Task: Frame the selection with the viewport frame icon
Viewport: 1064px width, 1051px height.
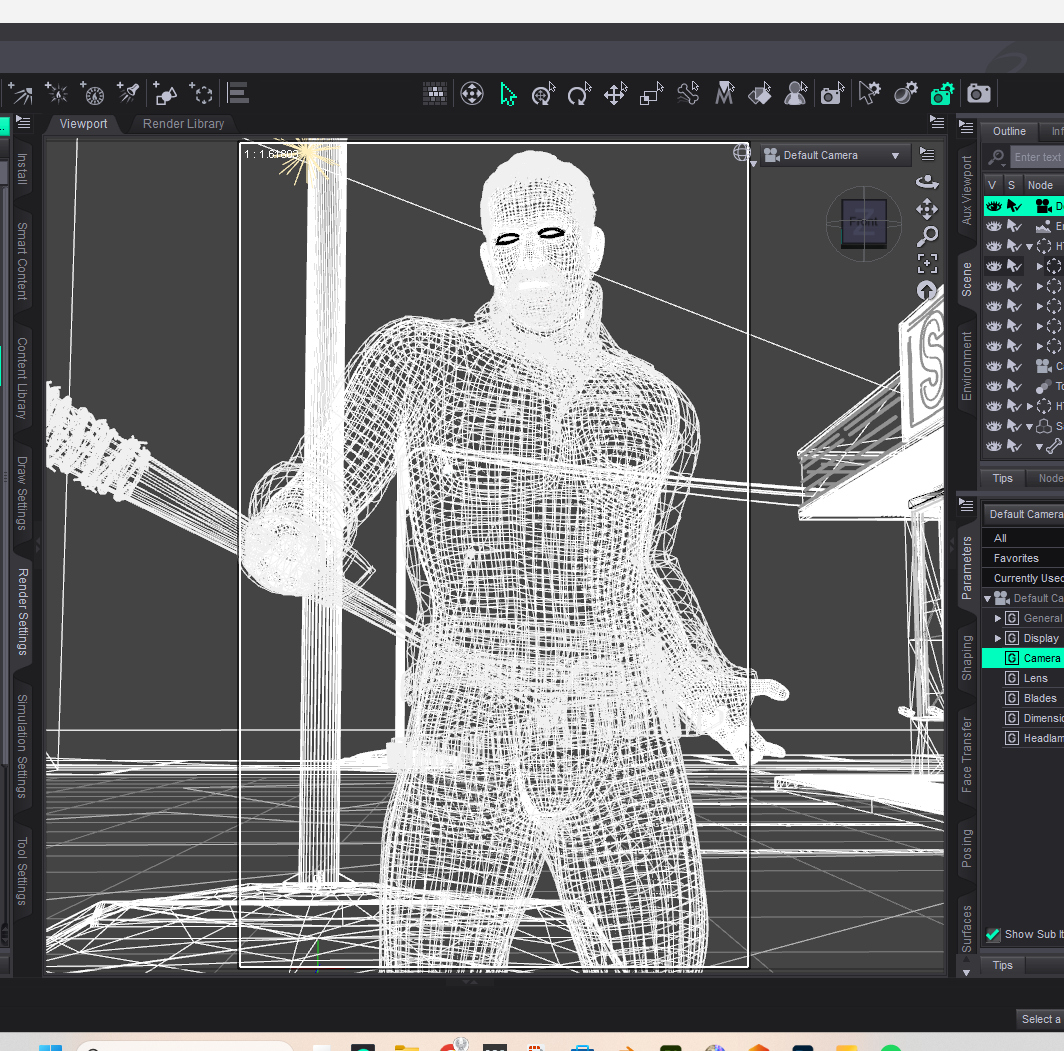Action: pos(927,263)
